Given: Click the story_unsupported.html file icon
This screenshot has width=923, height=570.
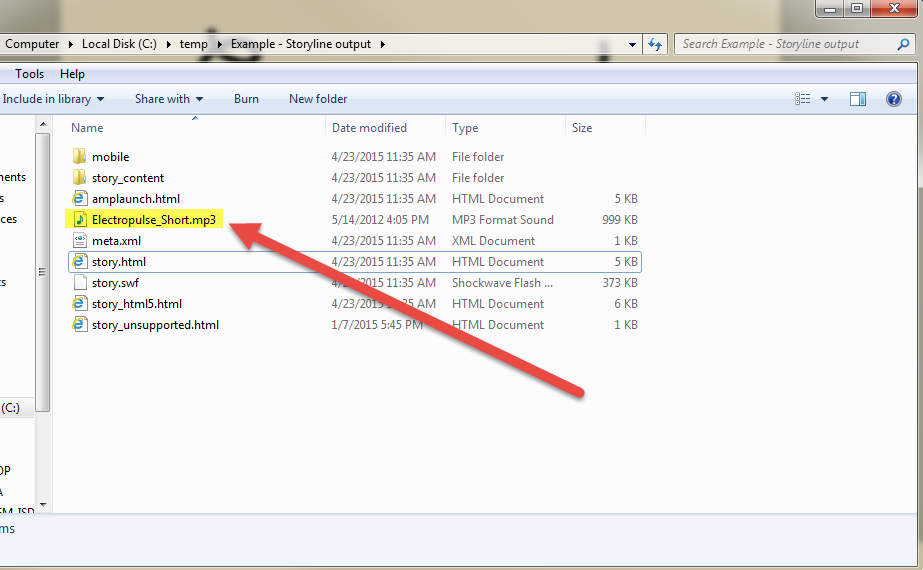Looking at the screenshot, I should coord(79,324).
